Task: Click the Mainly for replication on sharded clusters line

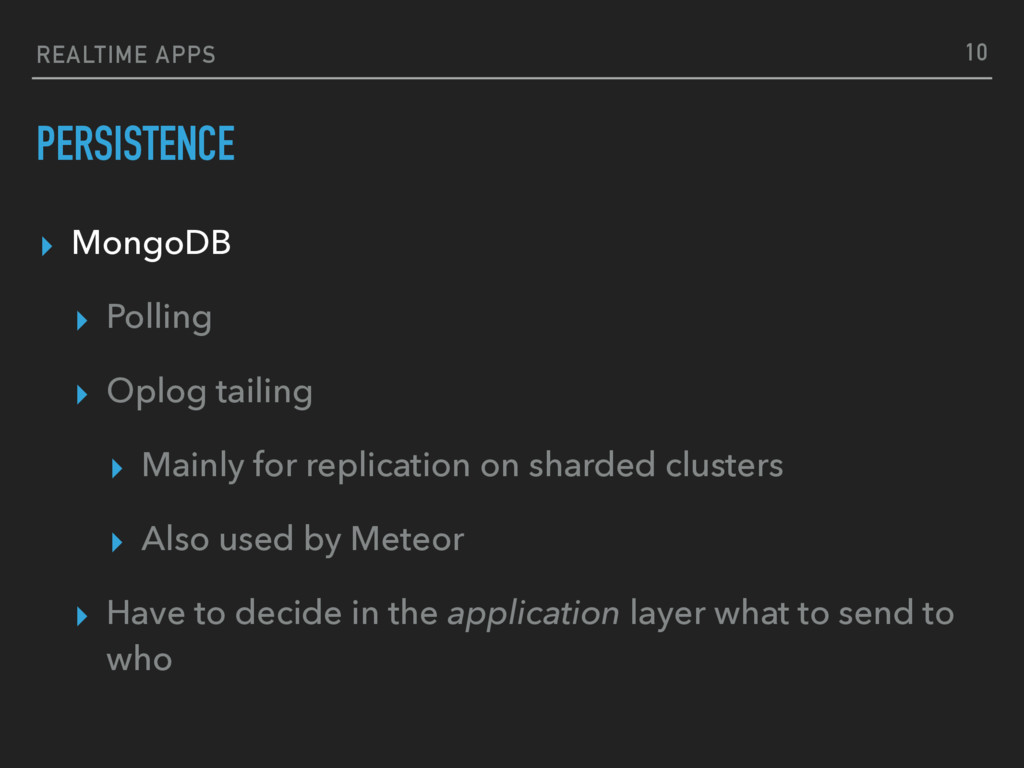Action: (x=462, y=466)
